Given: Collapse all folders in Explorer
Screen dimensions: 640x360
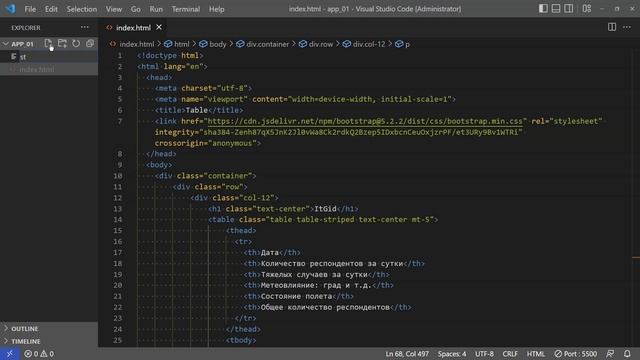Looking at the screenshot, I should [x=90, y=43].
